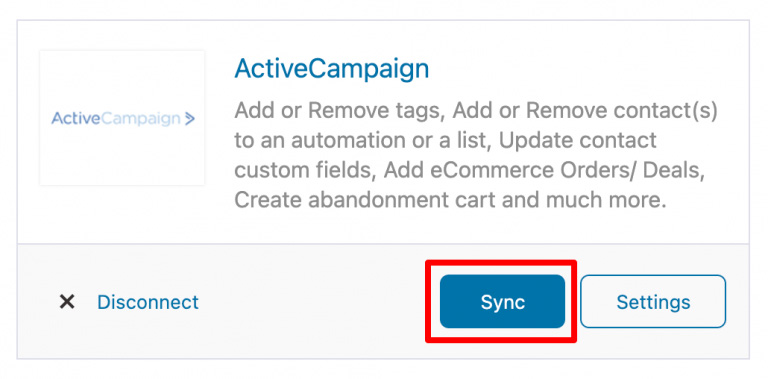Select the blue ActiveCampaign heading
This screenshot has height=379, width=768.
point(332,70)
